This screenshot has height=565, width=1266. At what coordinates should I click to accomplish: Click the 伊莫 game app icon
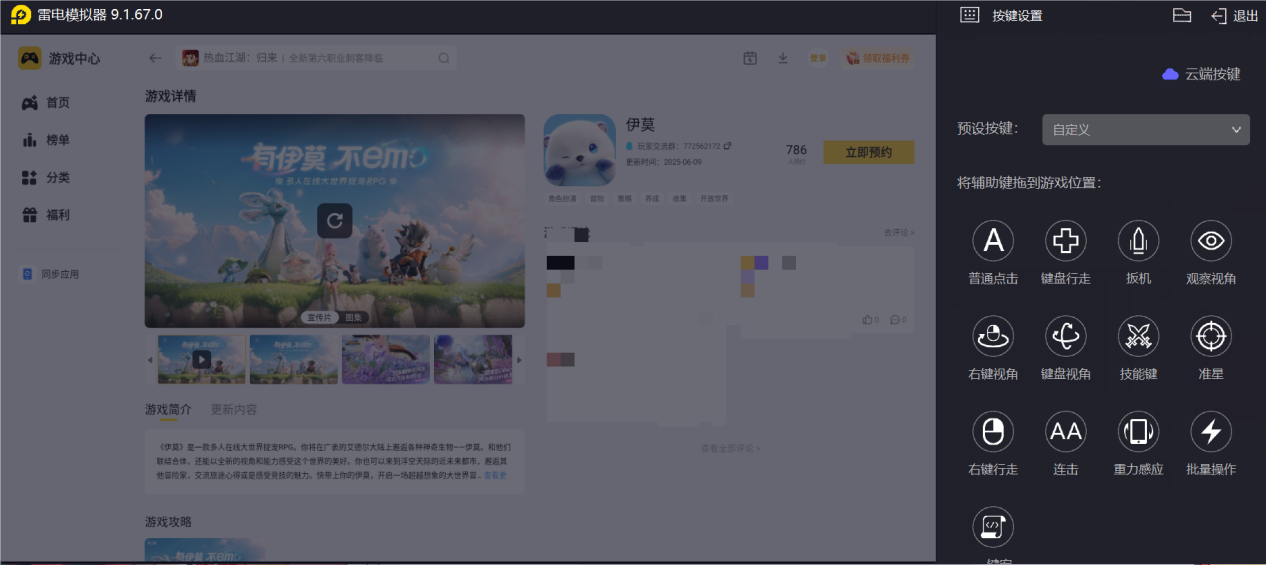point(580,150)
